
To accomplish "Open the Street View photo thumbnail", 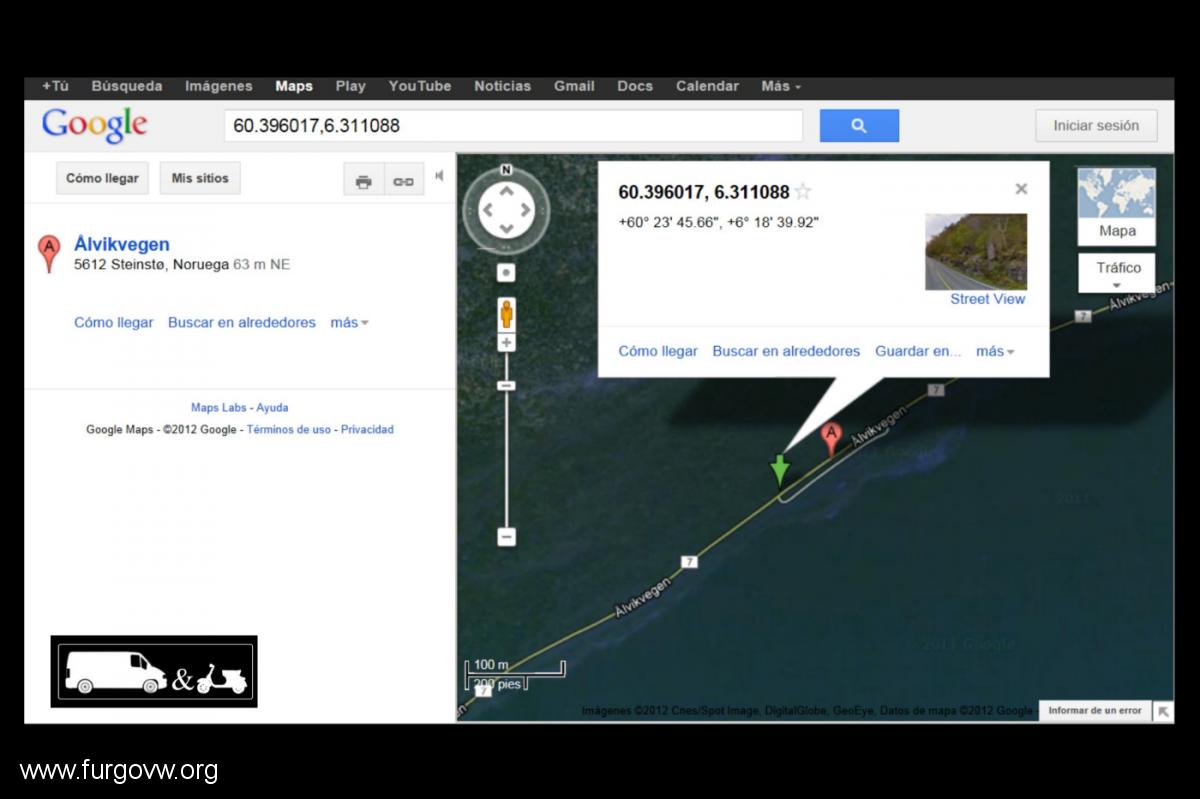I will click(976, 251).
